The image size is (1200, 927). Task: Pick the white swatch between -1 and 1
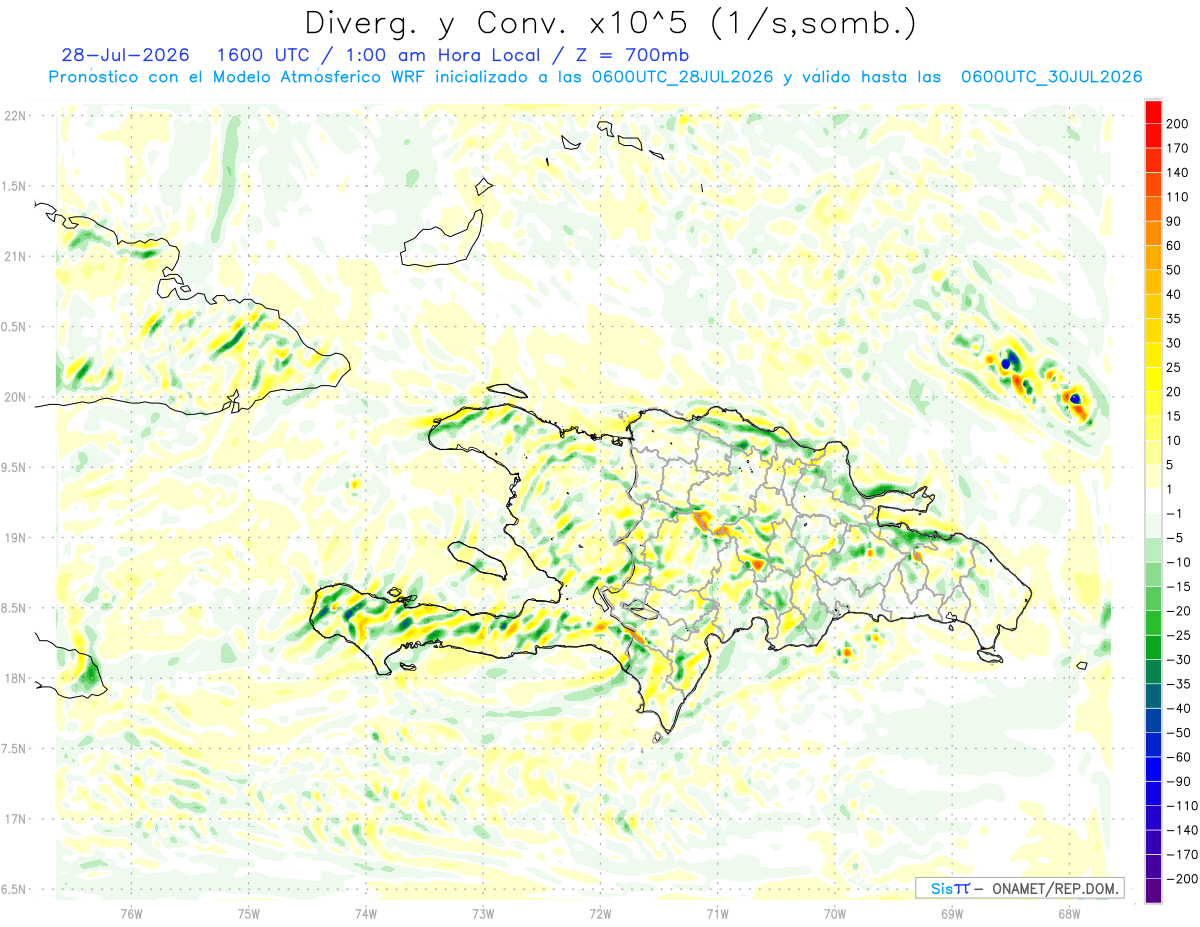coord(1153,501)
